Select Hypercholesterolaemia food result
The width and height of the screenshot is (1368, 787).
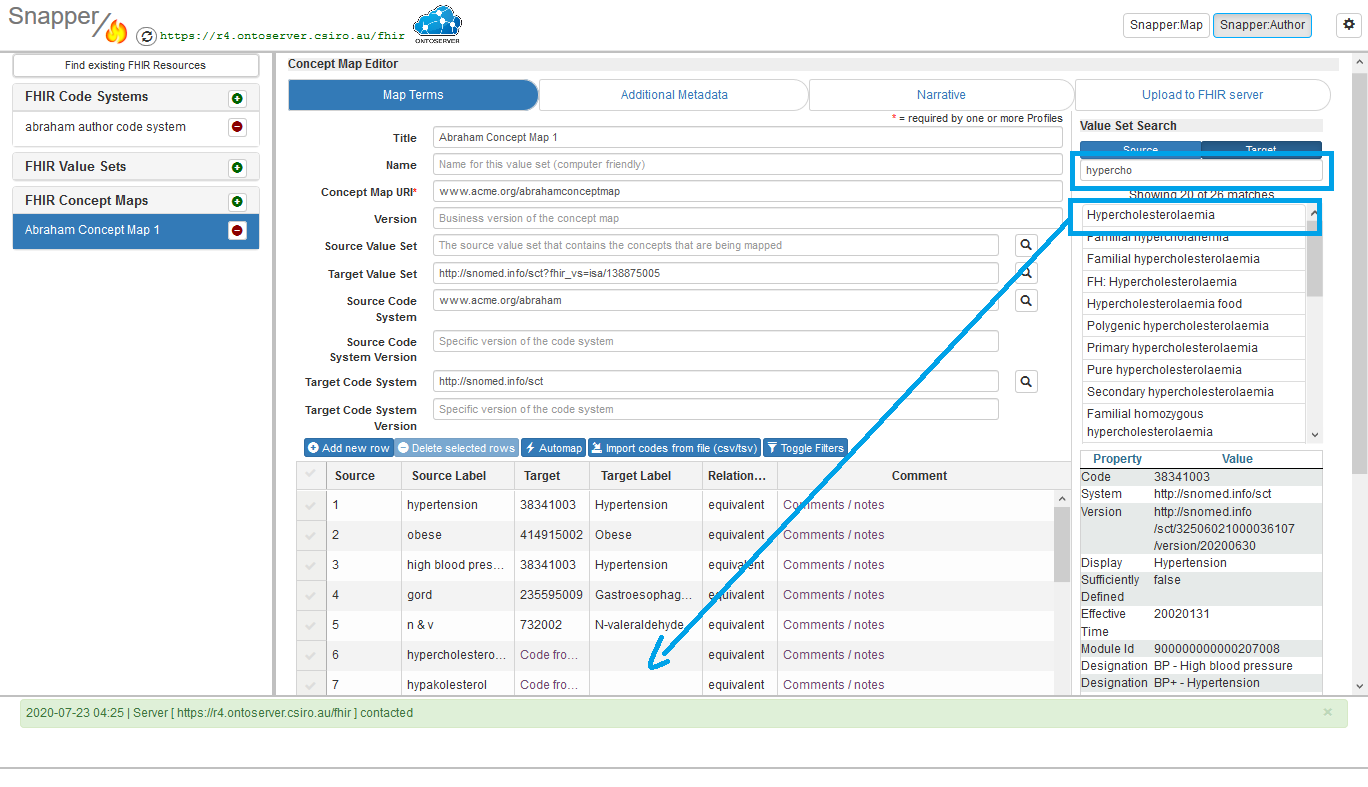click(x=1194, y=303)
